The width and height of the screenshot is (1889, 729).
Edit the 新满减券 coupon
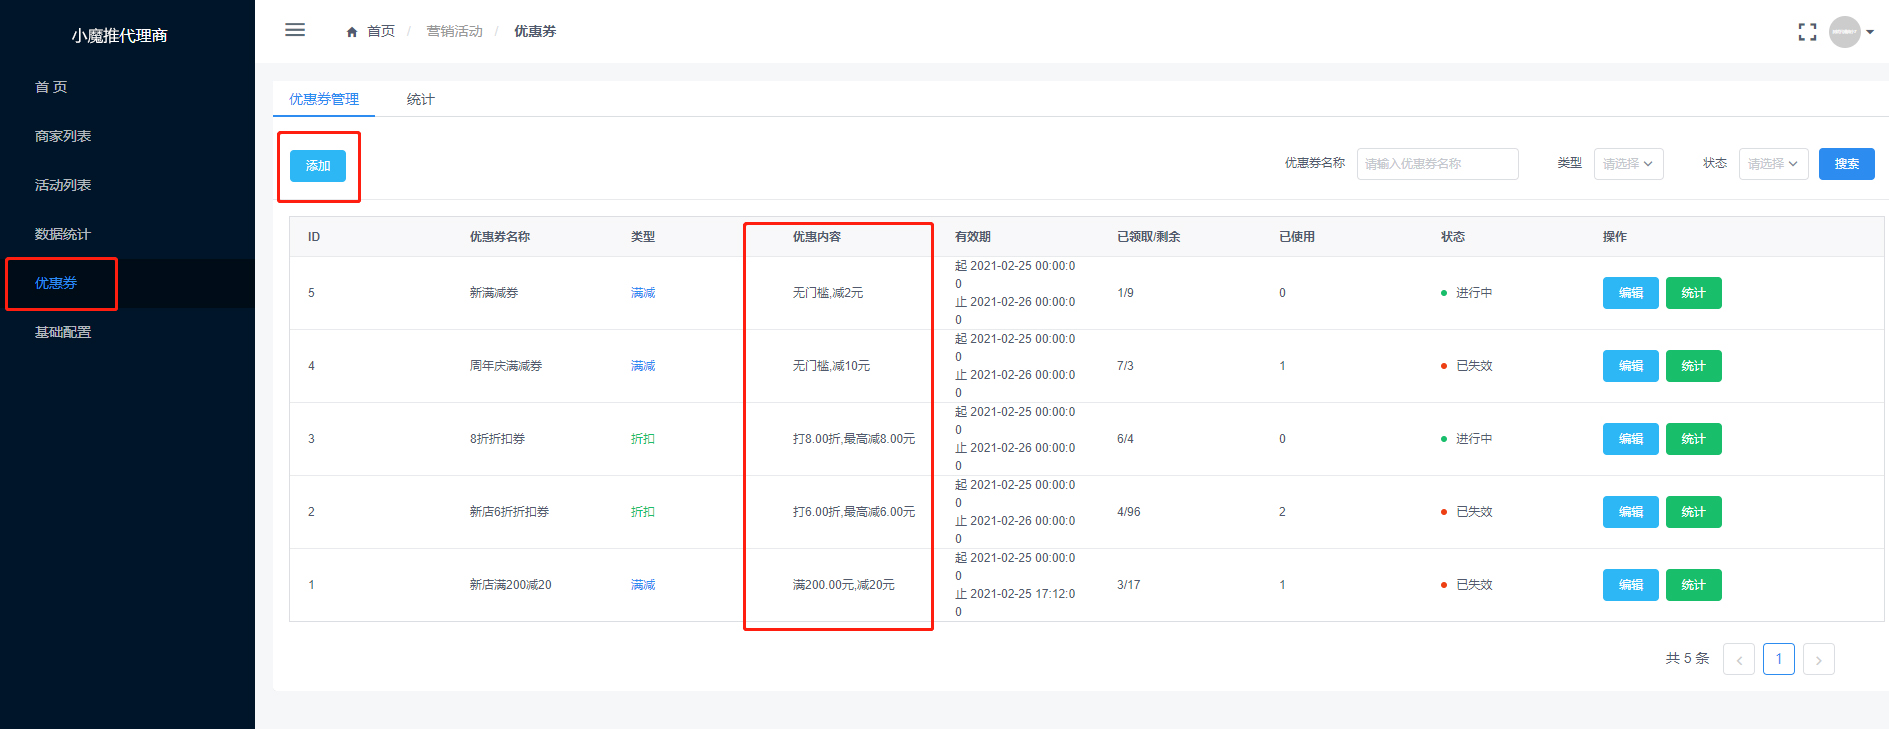click(1630, 293)
